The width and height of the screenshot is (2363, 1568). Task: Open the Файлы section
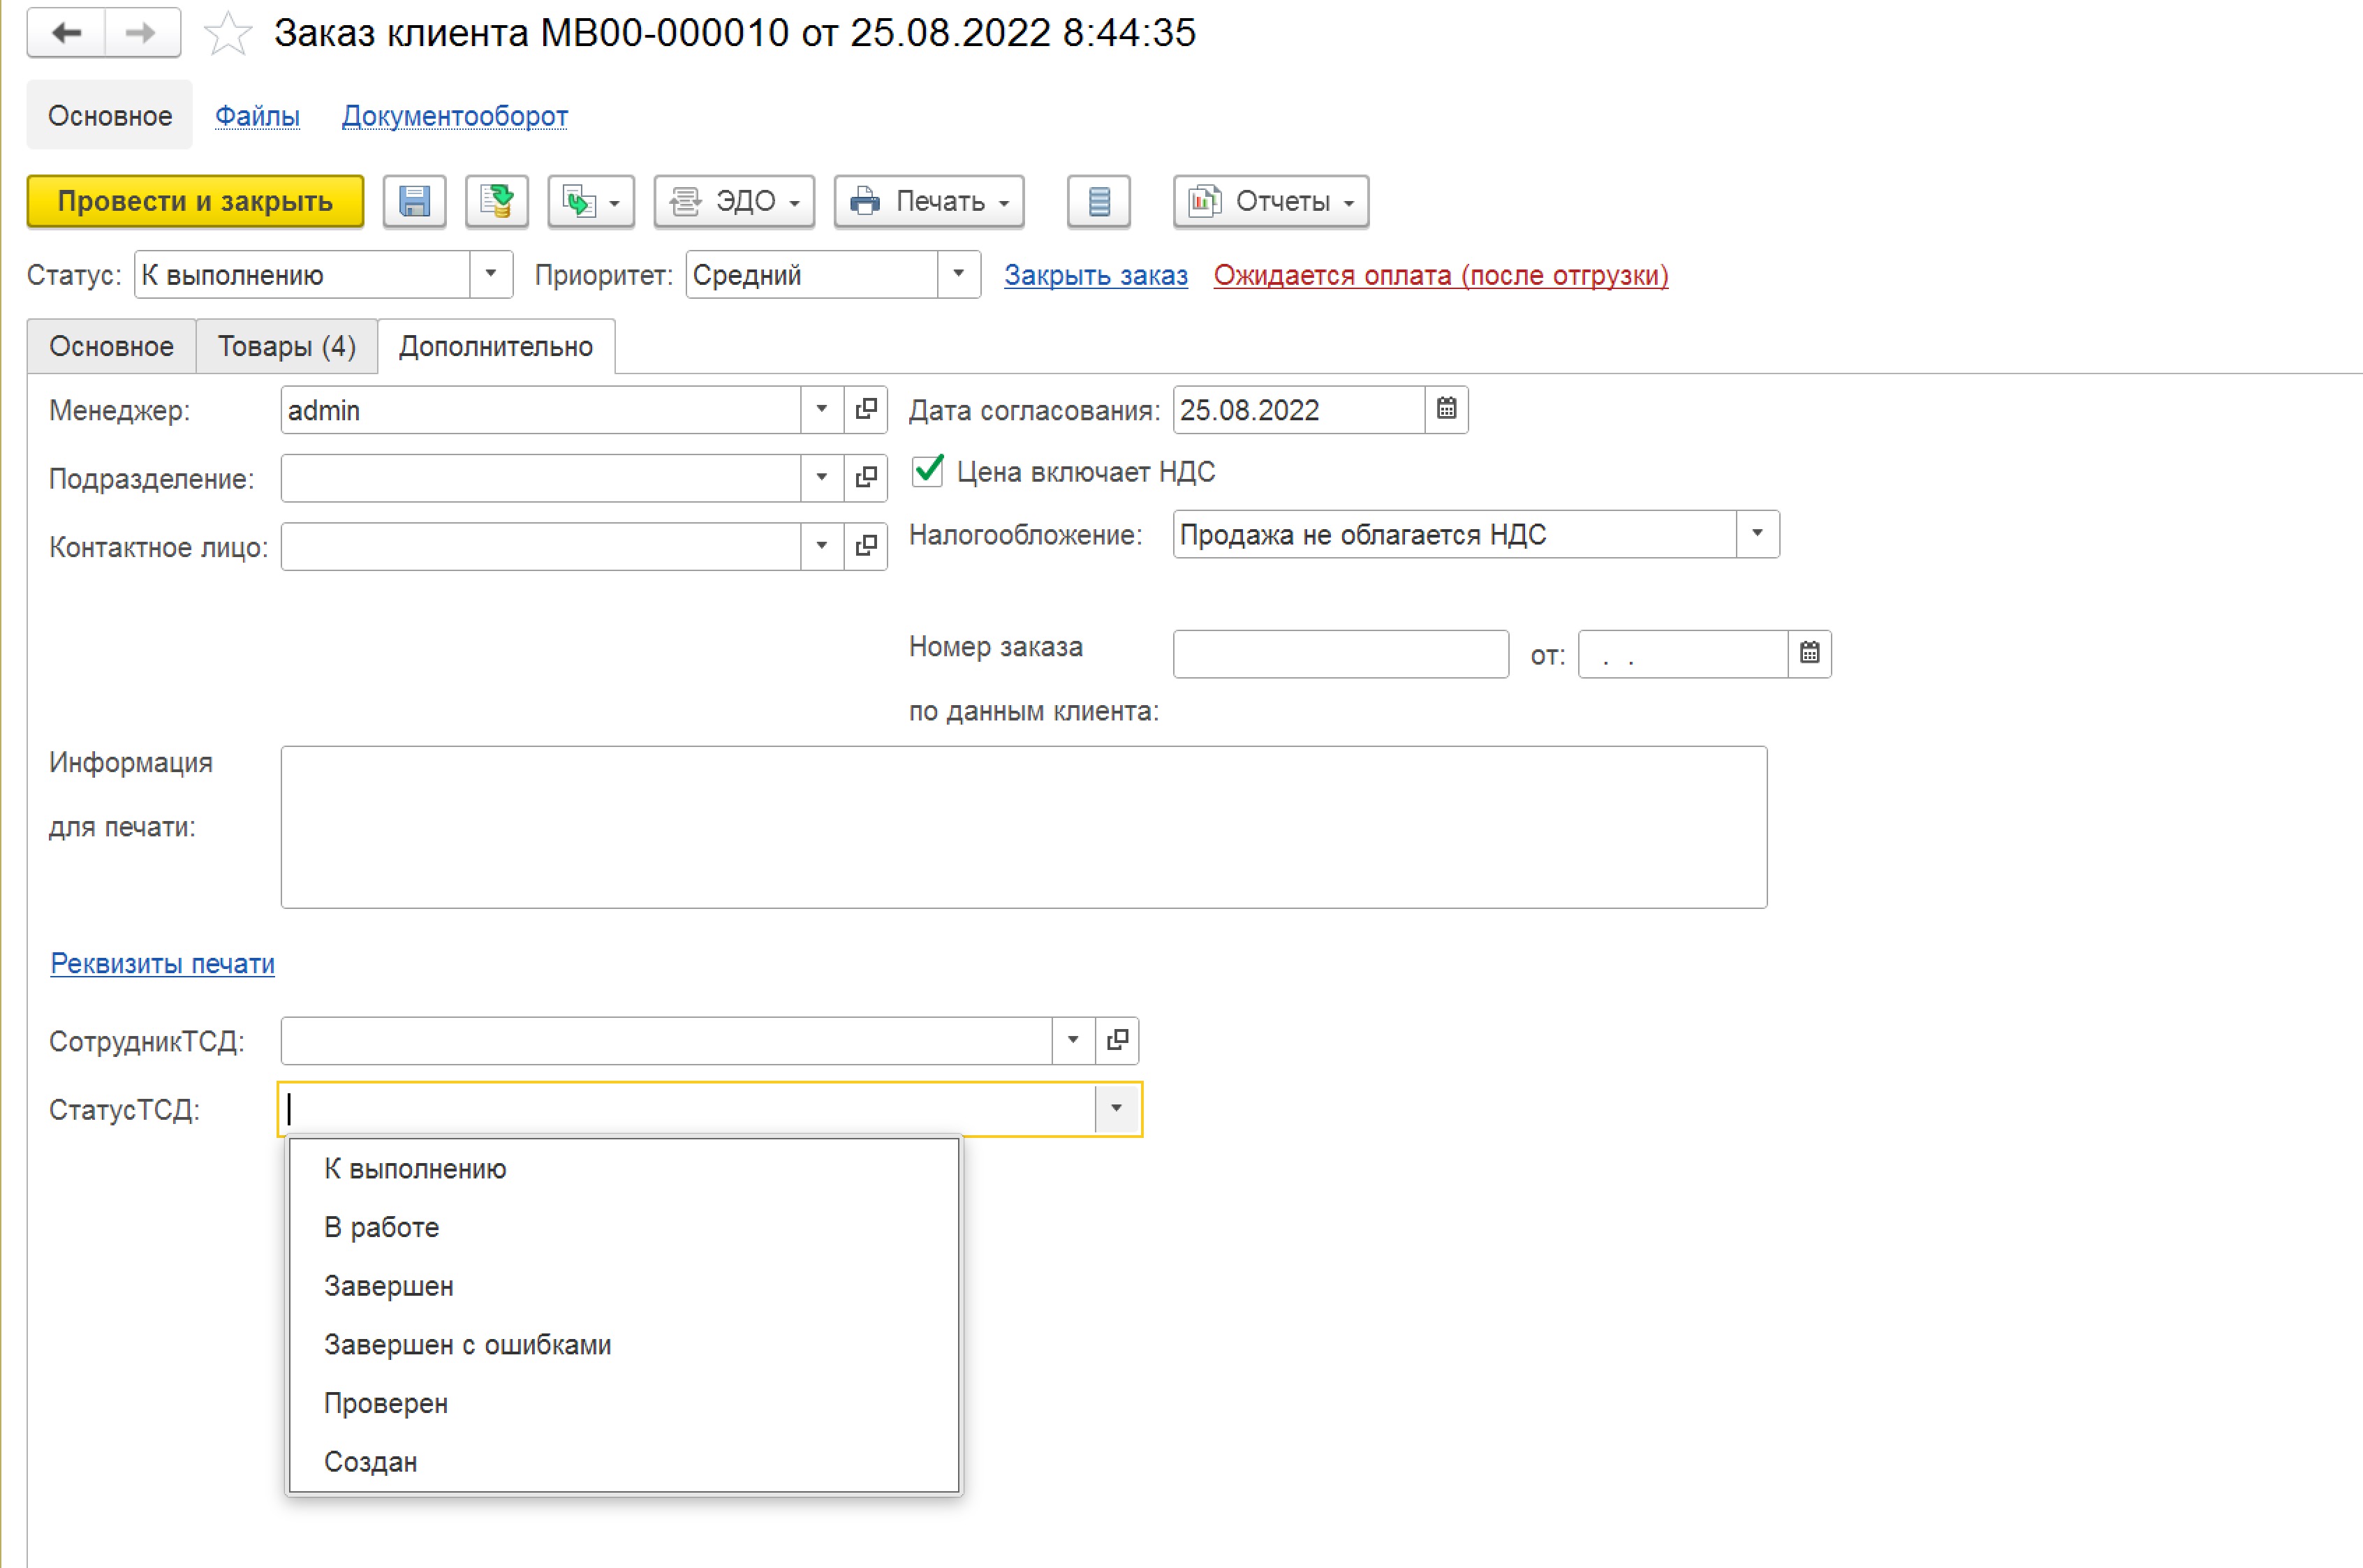(257, 116)
